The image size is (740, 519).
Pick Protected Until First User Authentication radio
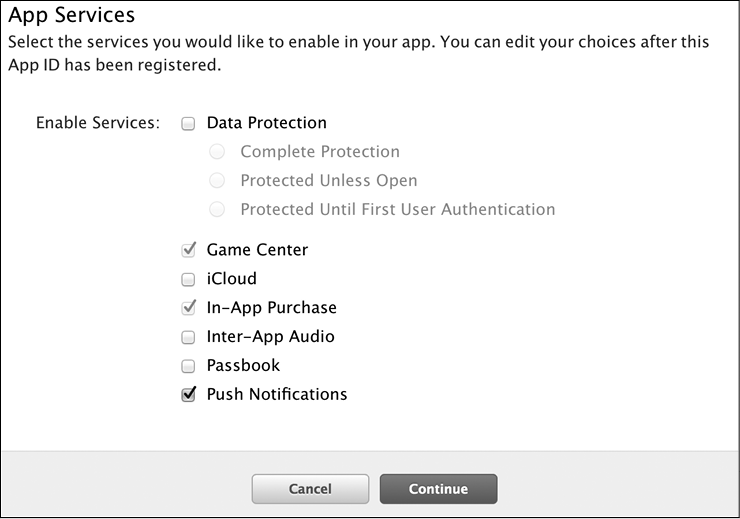pyautogui.click(x=217, y=210)
